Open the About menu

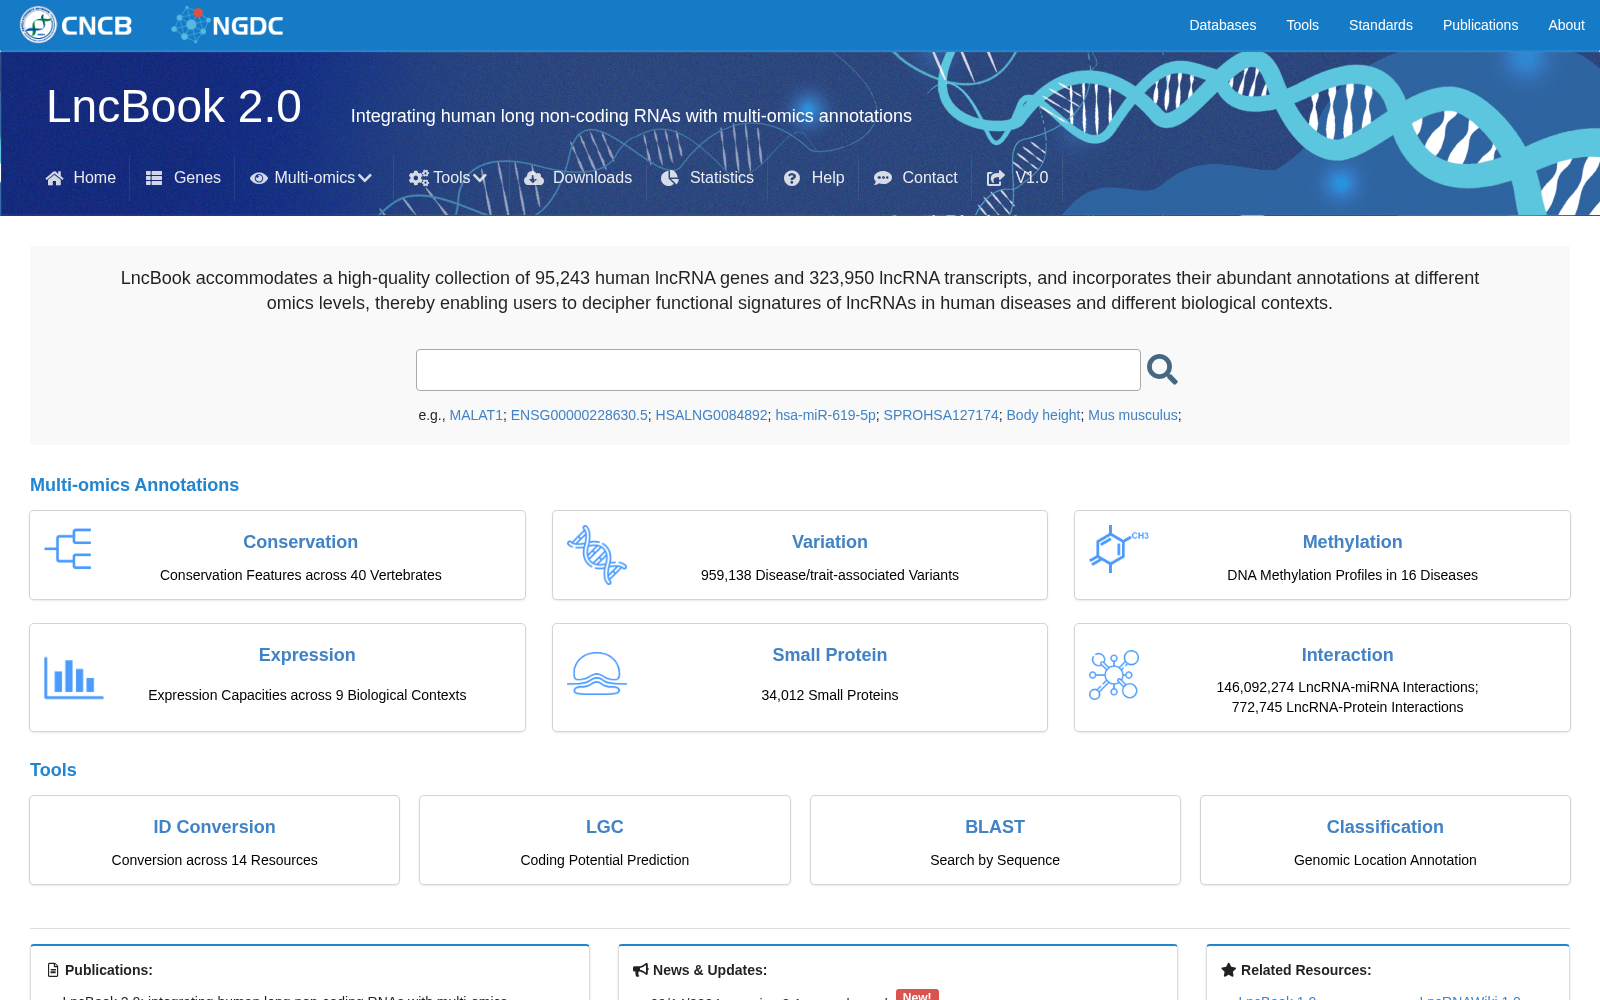(x=1566, y=25)
